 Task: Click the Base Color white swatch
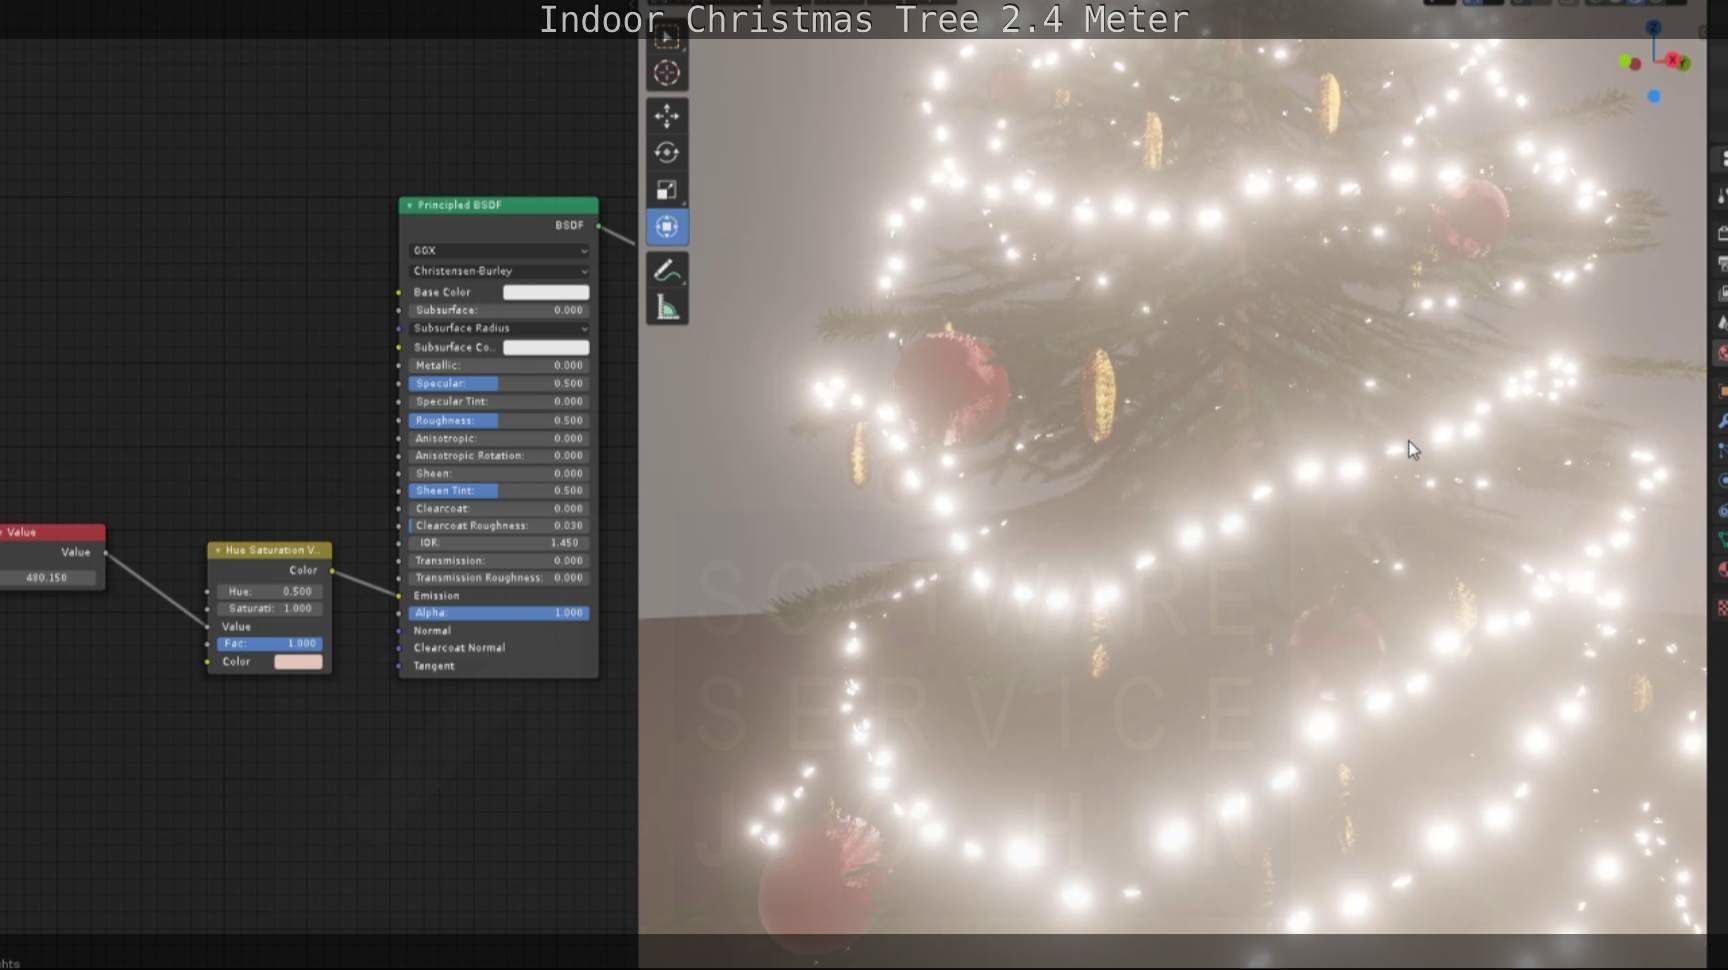point(546,293)
